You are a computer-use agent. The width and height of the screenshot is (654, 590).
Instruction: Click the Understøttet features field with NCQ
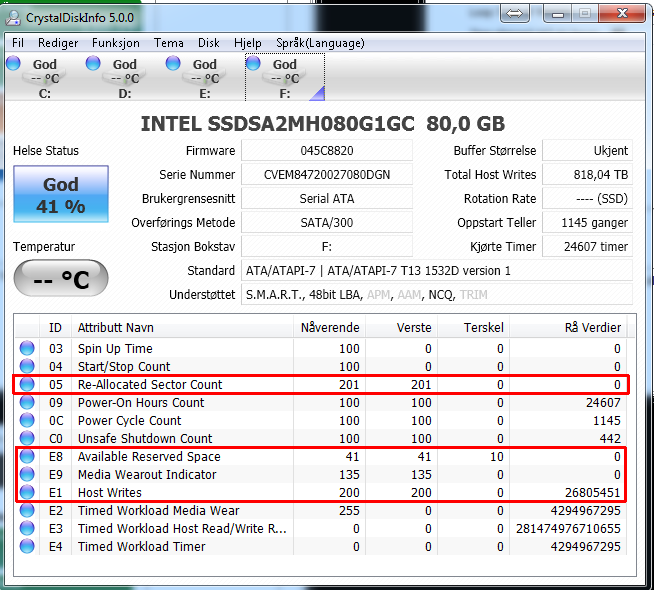pyautogui.click(x=437, y=295)
